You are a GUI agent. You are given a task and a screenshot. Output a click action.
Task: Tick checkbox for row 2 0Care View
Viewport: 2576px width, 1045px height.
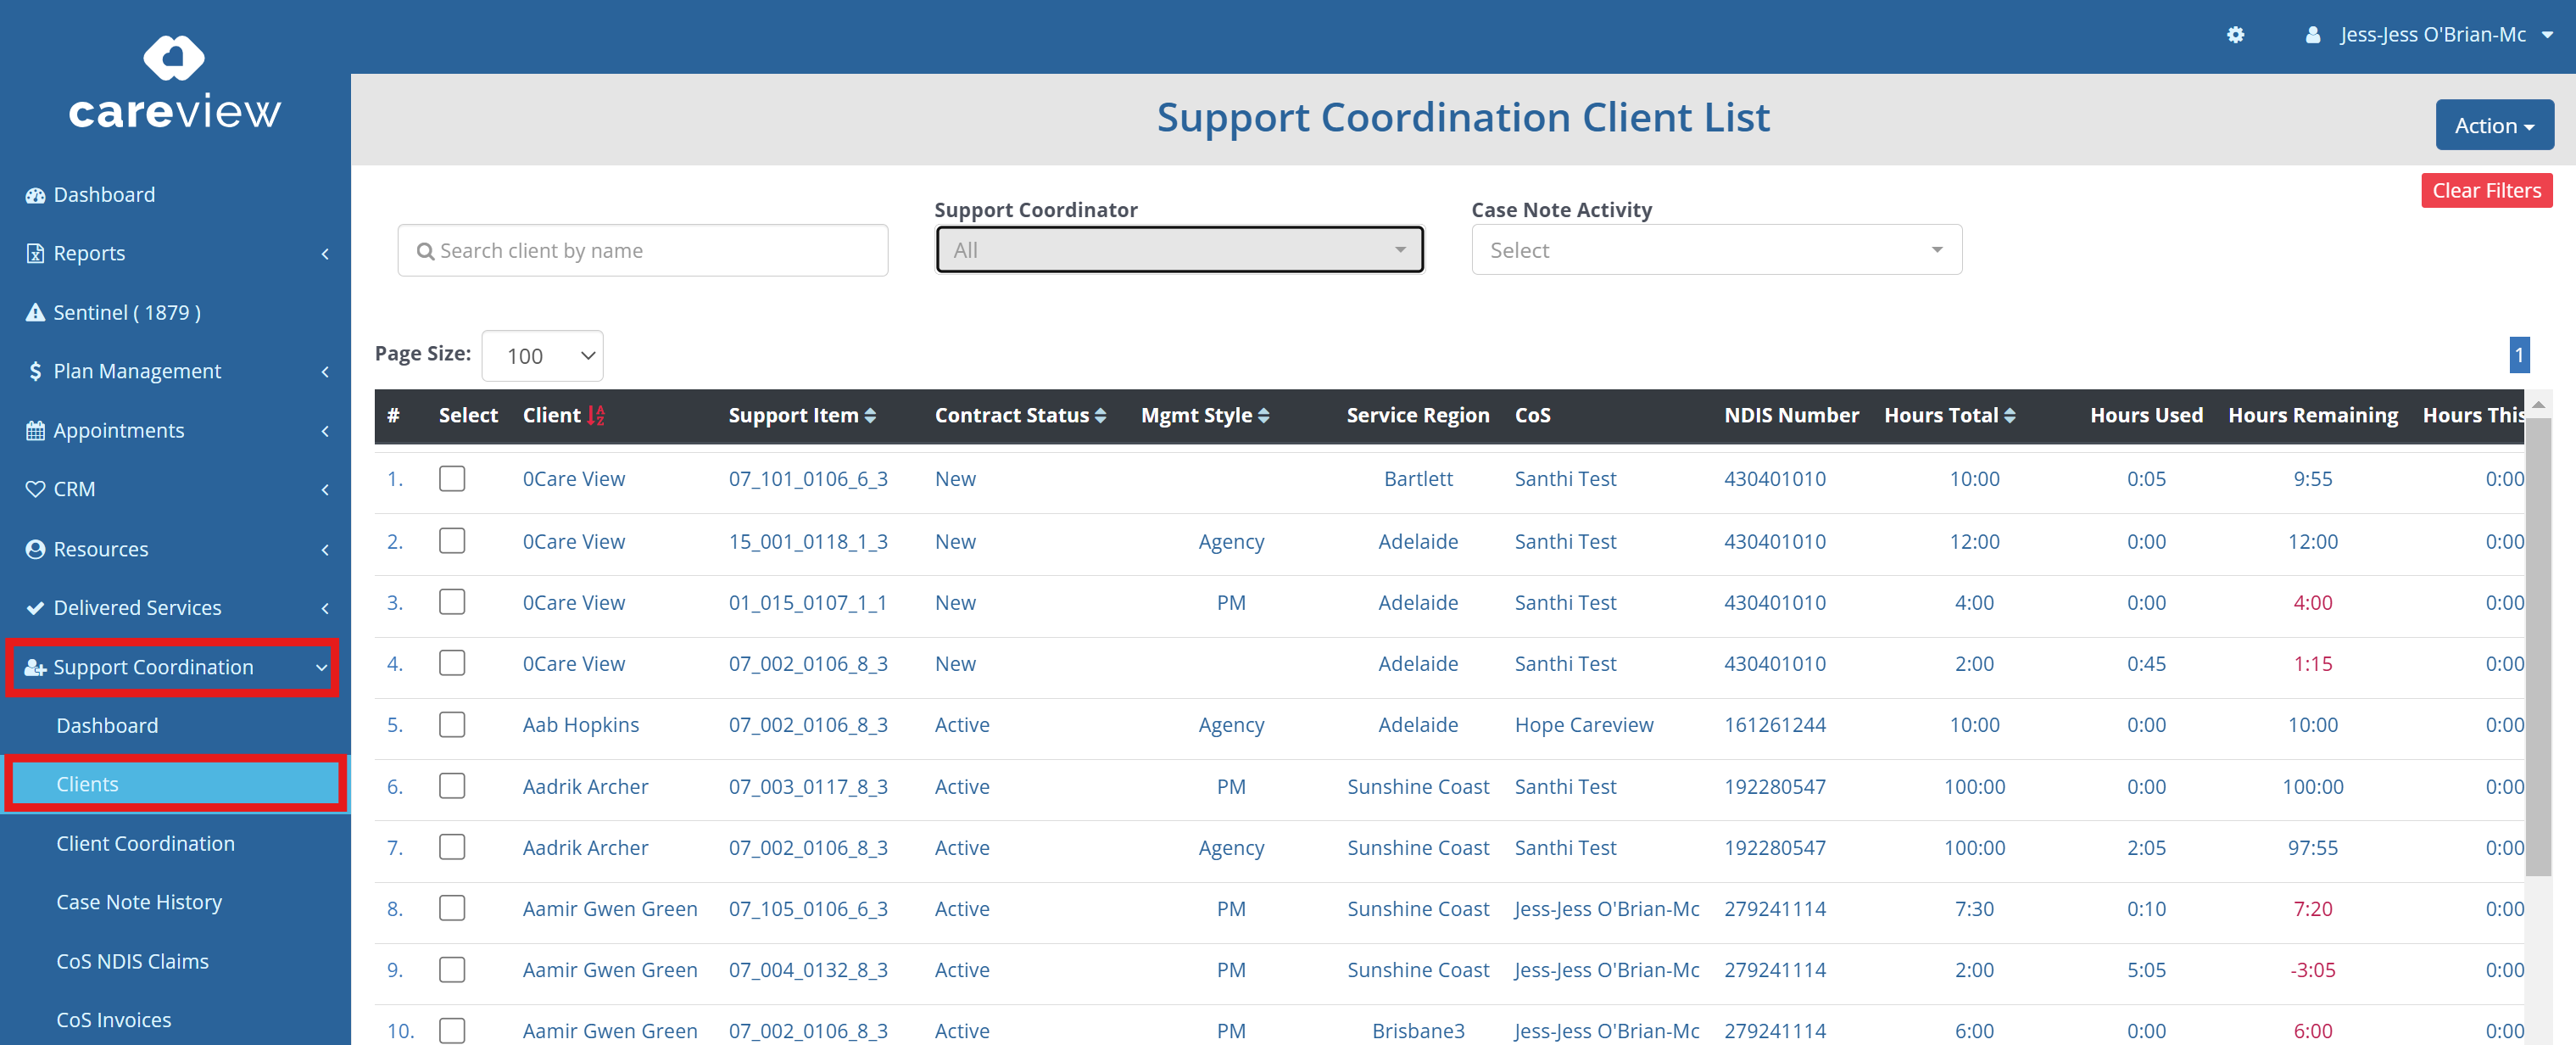pos(452,540)
